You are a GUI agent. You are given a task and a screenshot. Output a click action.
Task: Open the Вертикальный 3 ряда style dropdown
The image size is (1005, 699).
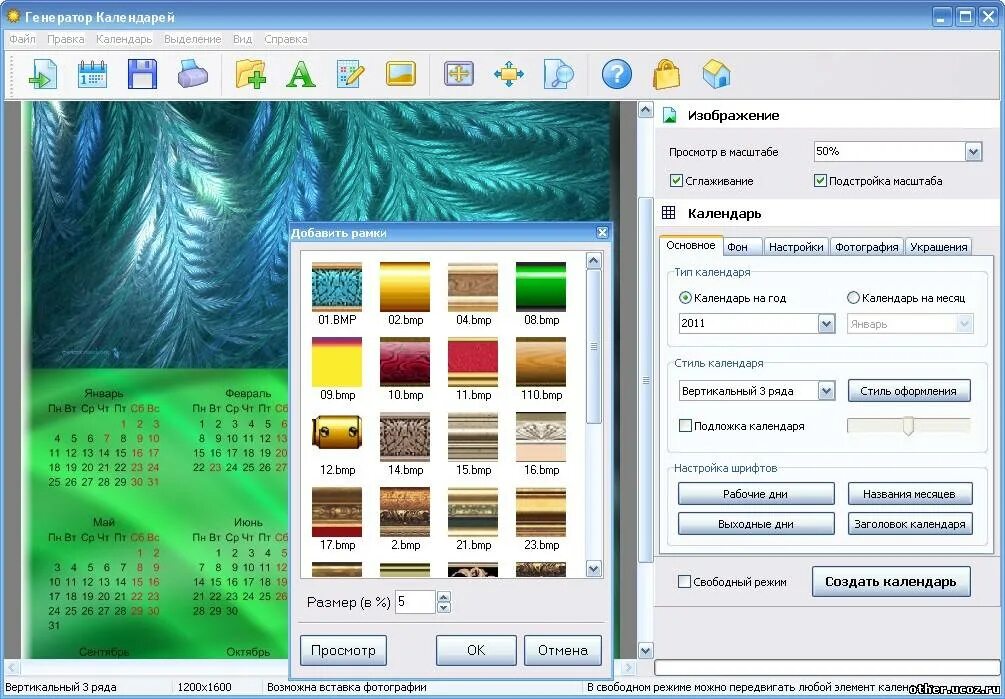[x=827, y=391]
